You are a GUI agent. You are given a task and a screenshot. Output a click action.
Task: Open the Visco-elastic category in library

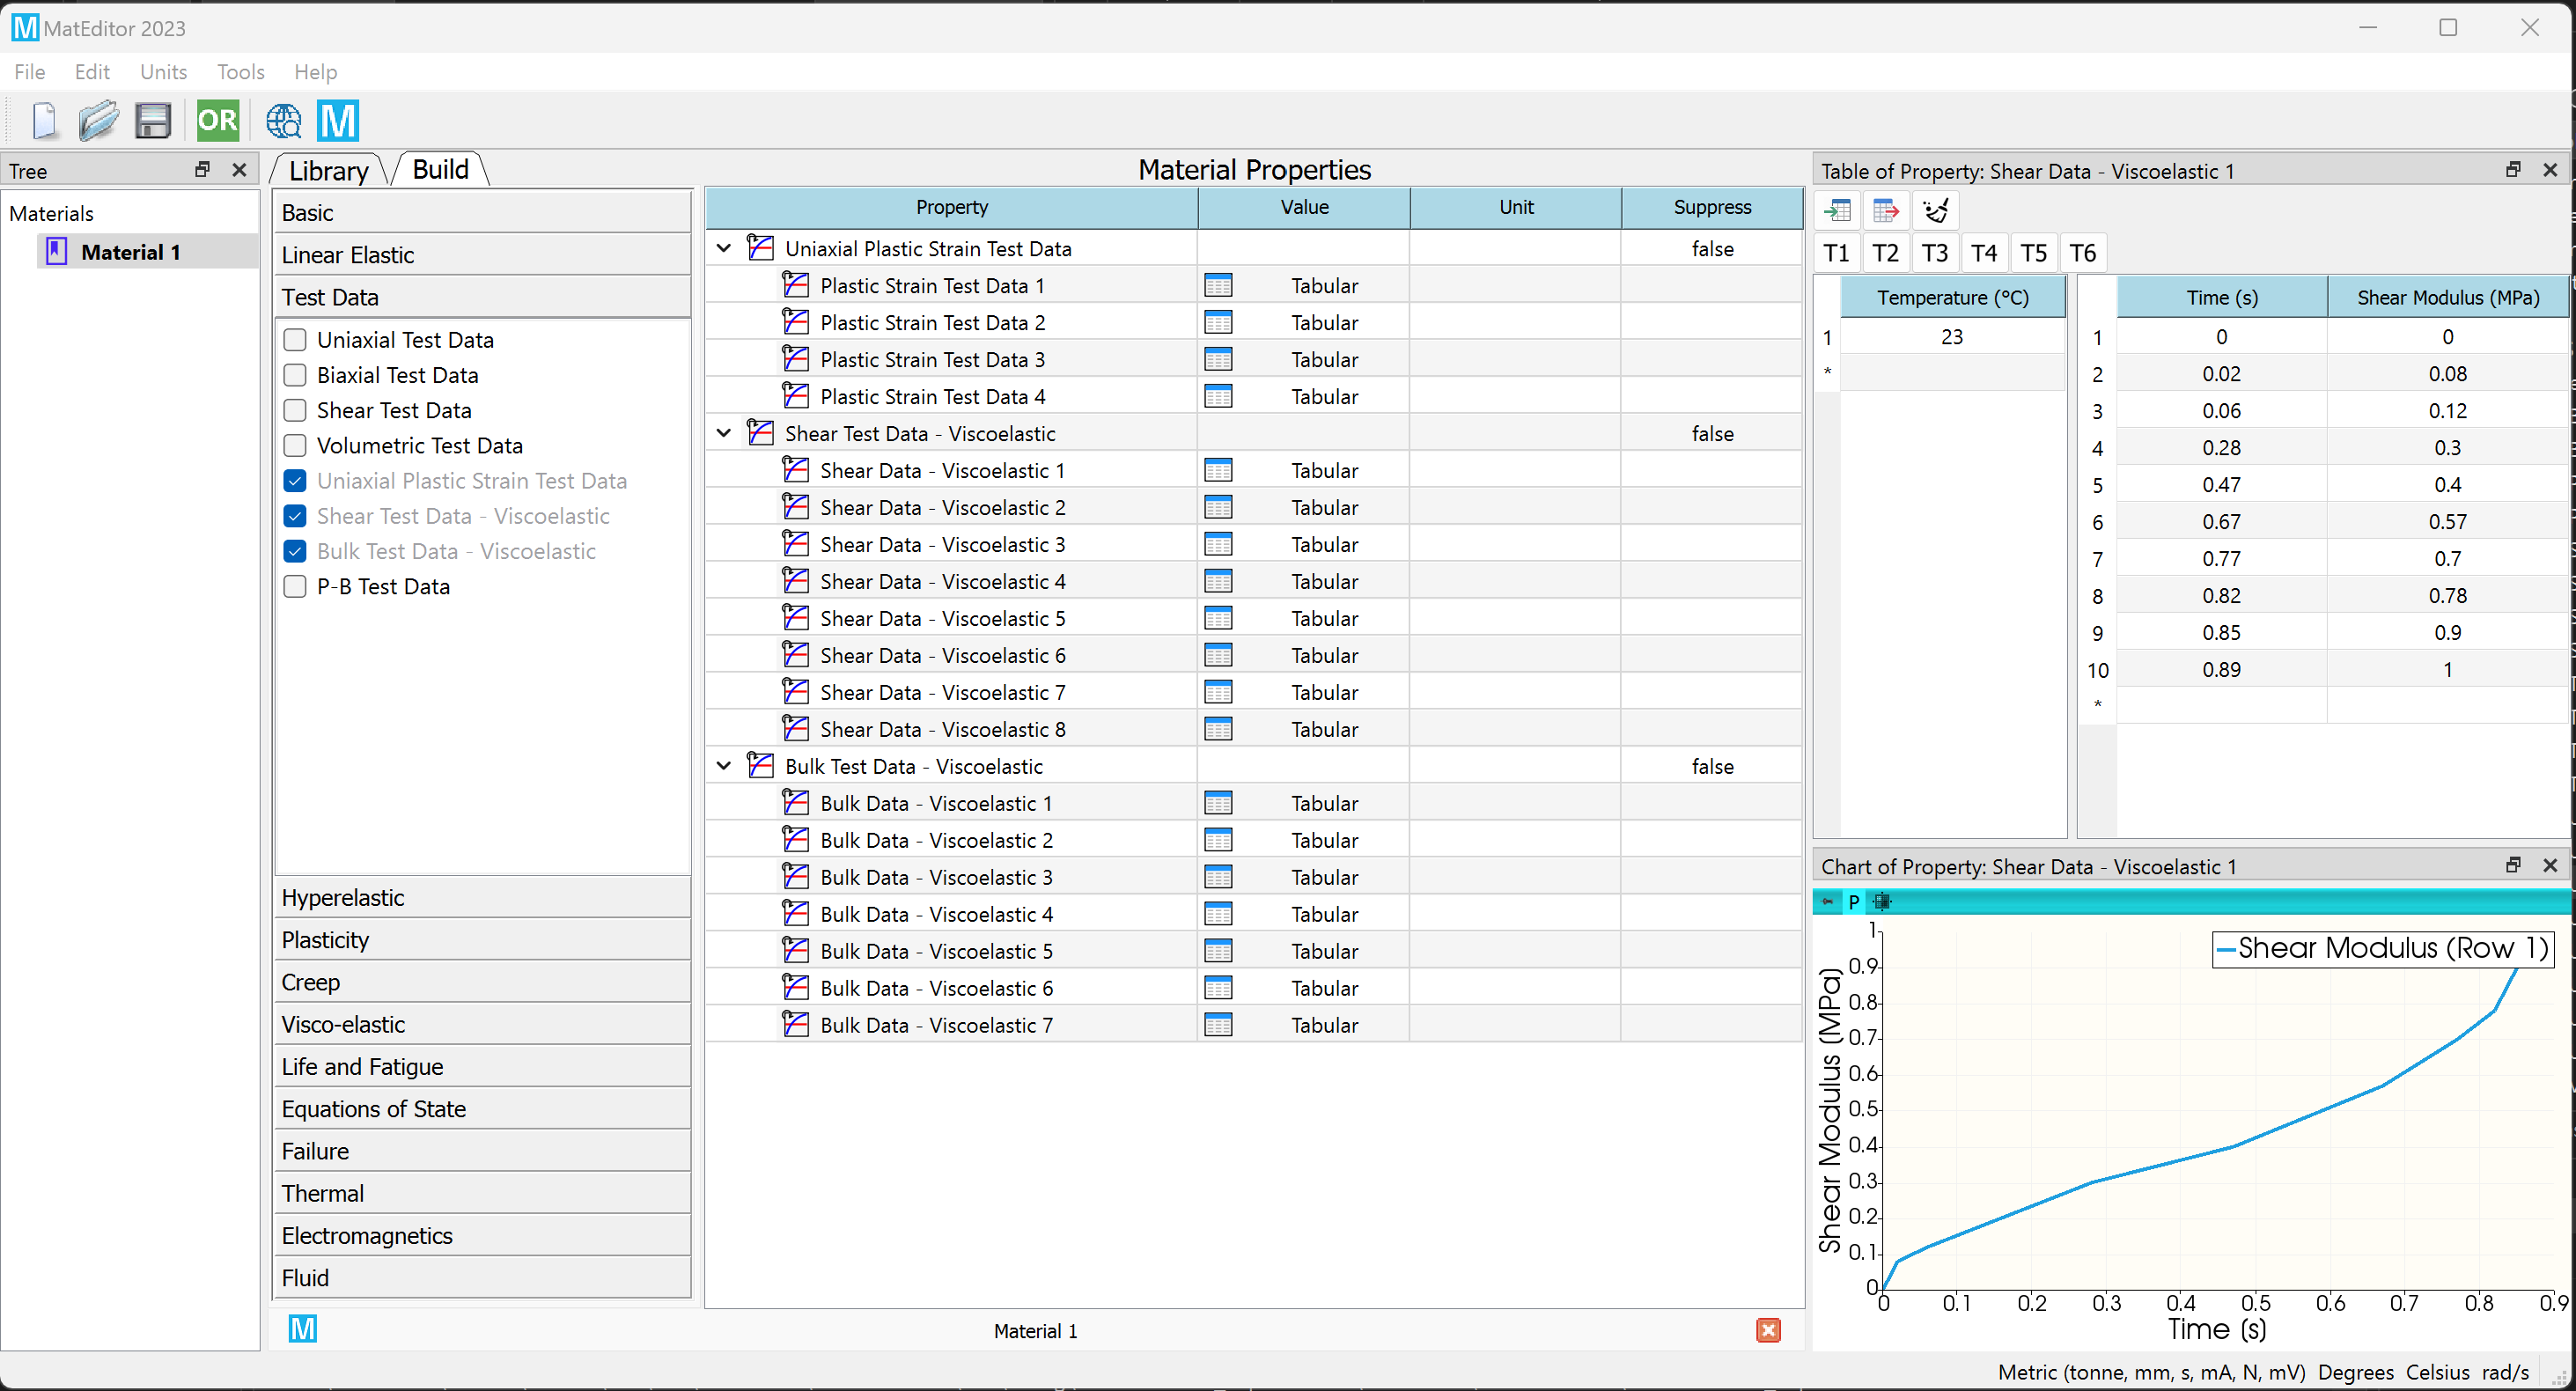tap(344, 1025)
